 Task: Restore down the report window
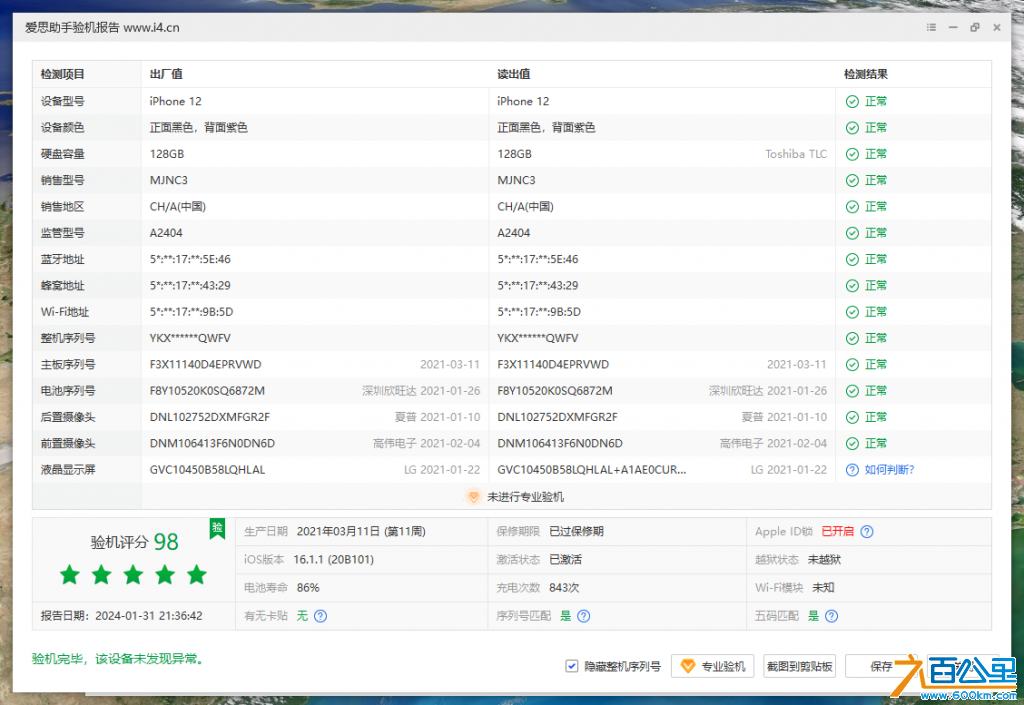[975, 27]
